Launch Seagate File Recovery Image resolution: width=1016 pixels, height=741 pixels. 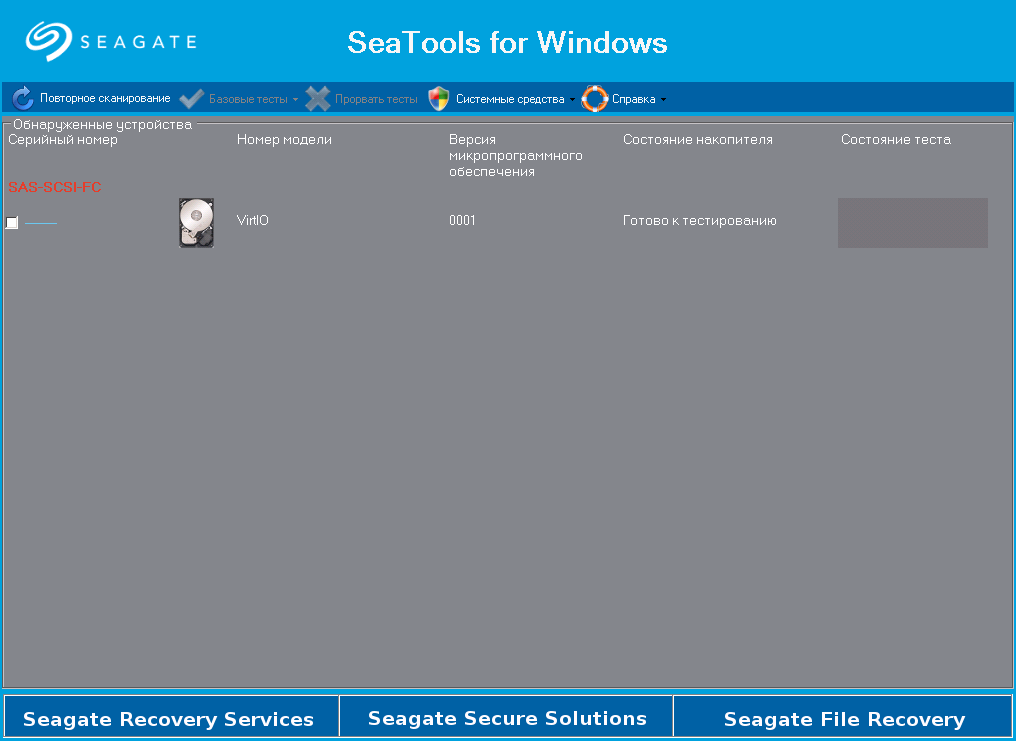coord(844,719)
